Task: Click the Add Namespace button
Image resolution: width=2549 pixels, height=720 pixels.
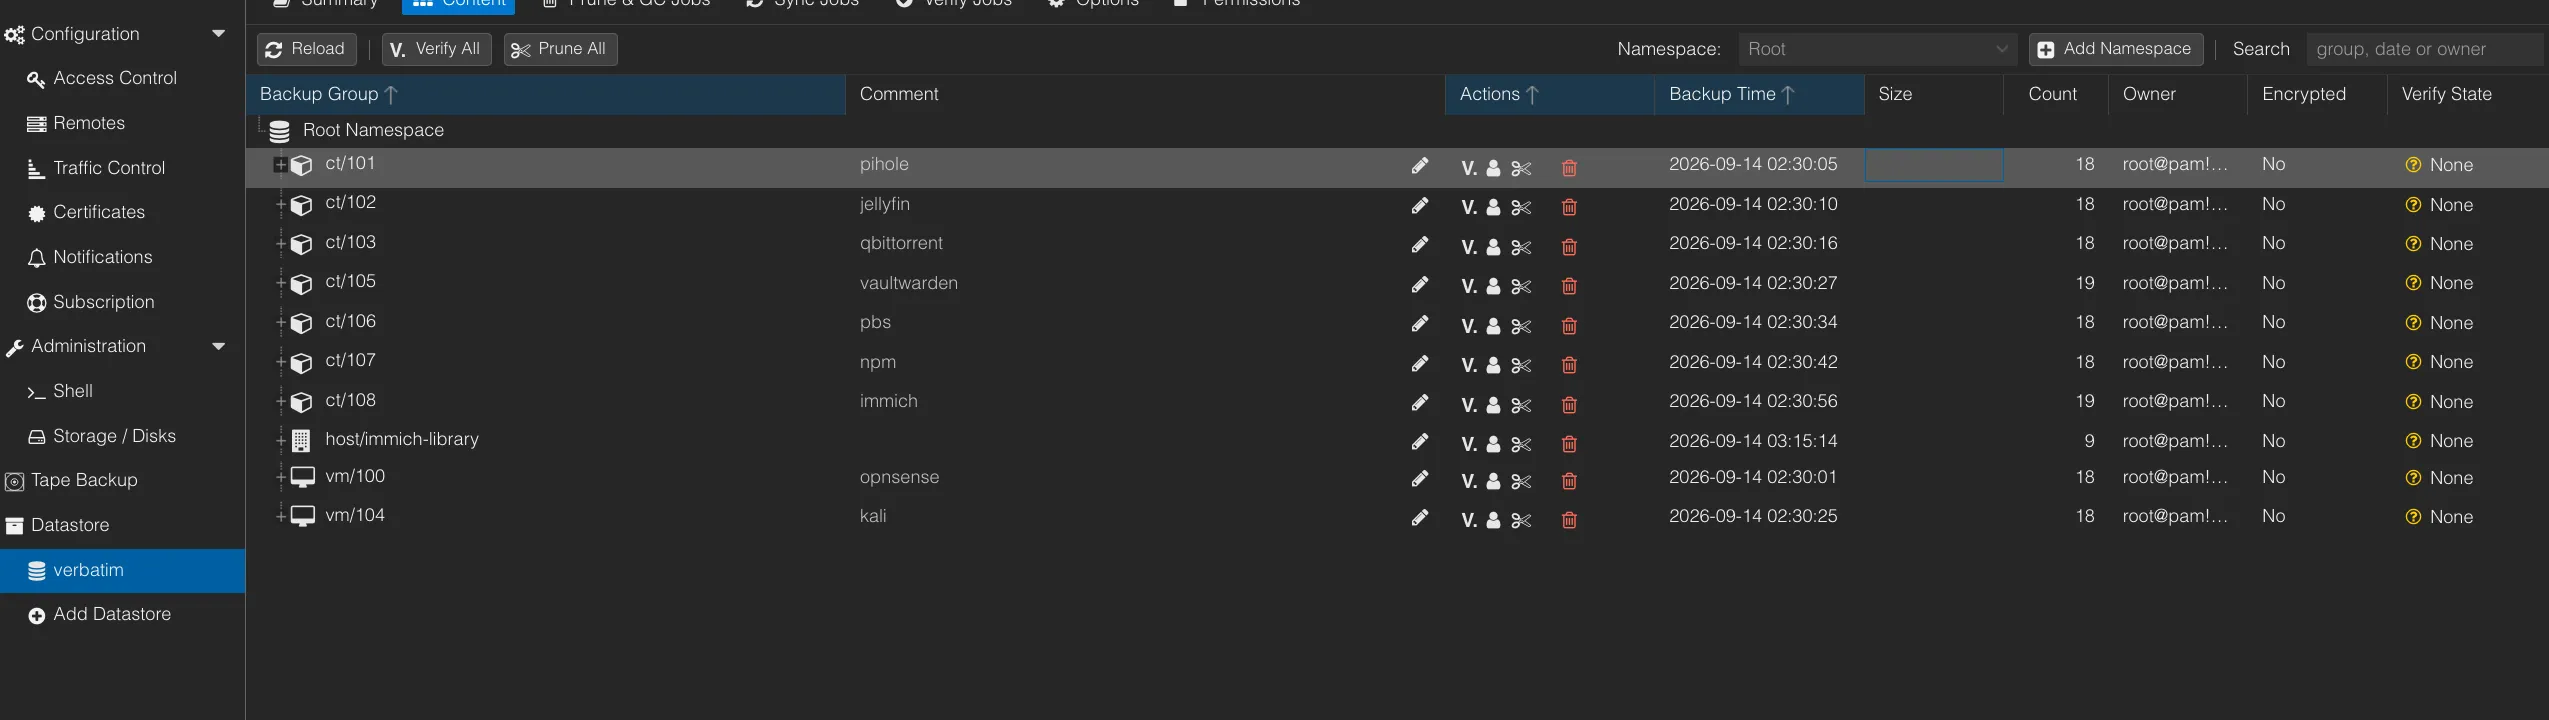Action: [2115, 49]
